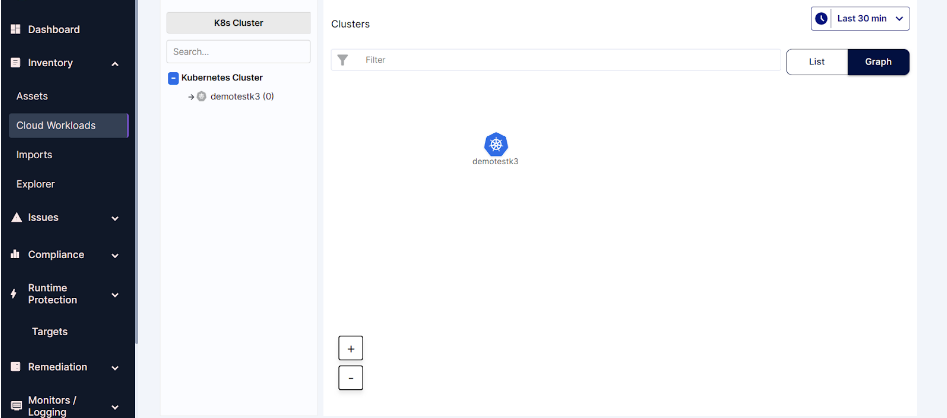Switch to List view
Viewport: 947px width, 418px height.
817,62
